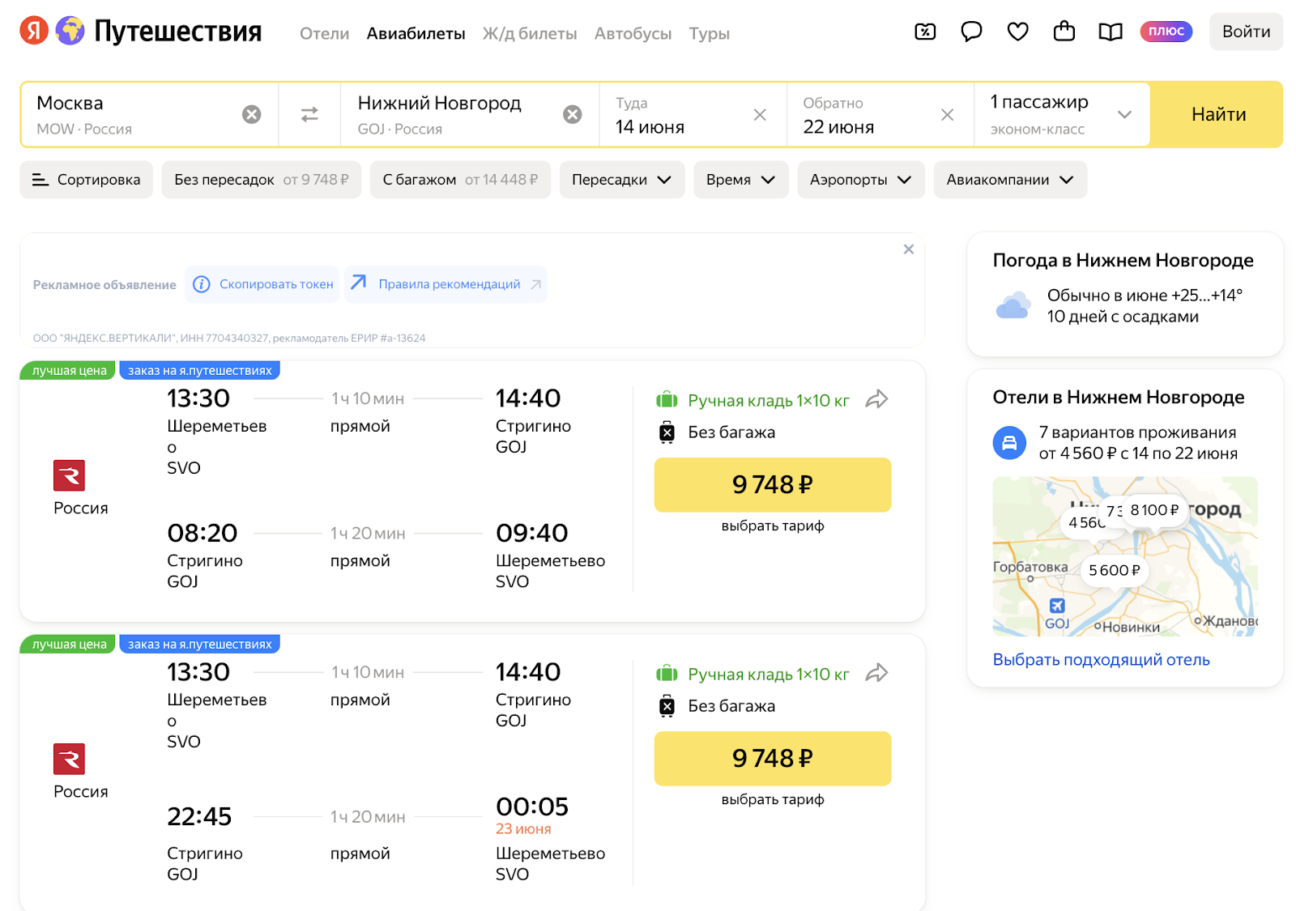Toggle the С багажом filter
The height and width of the screenshot is (911, 1296).
point(460,180)
